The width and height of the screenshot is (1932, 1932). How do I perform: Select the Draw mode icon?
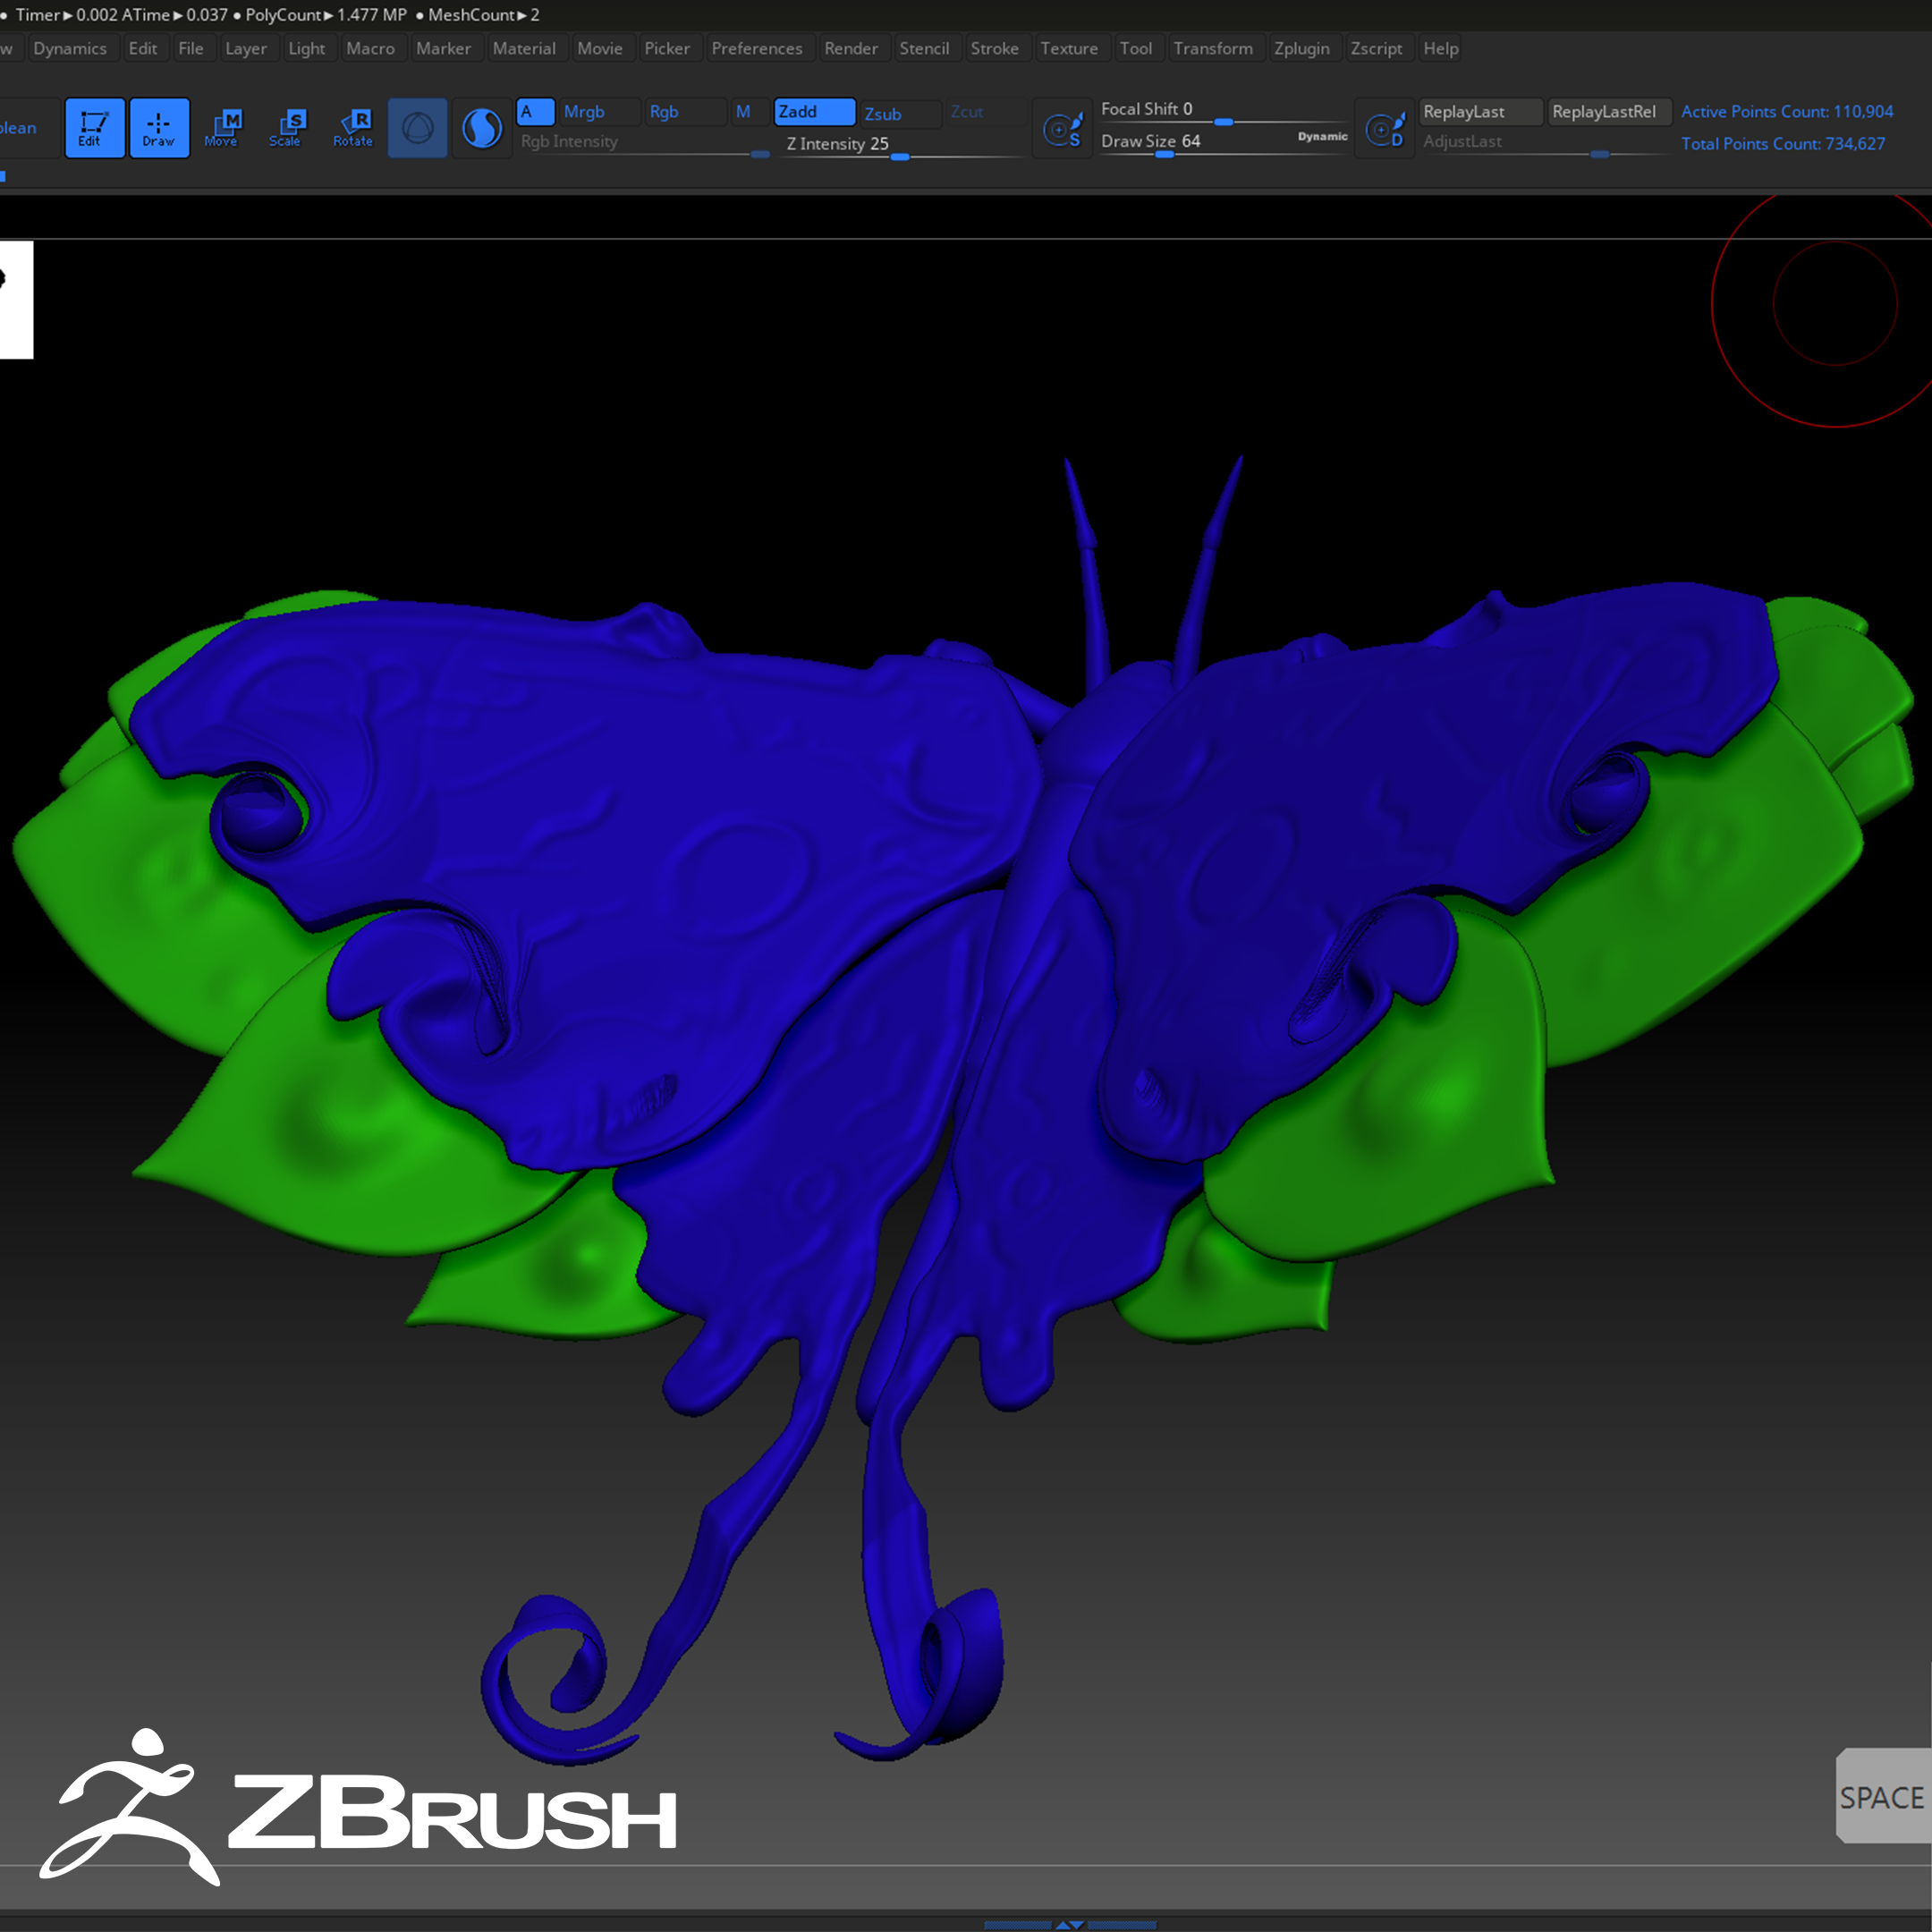(x=159, y=128)
